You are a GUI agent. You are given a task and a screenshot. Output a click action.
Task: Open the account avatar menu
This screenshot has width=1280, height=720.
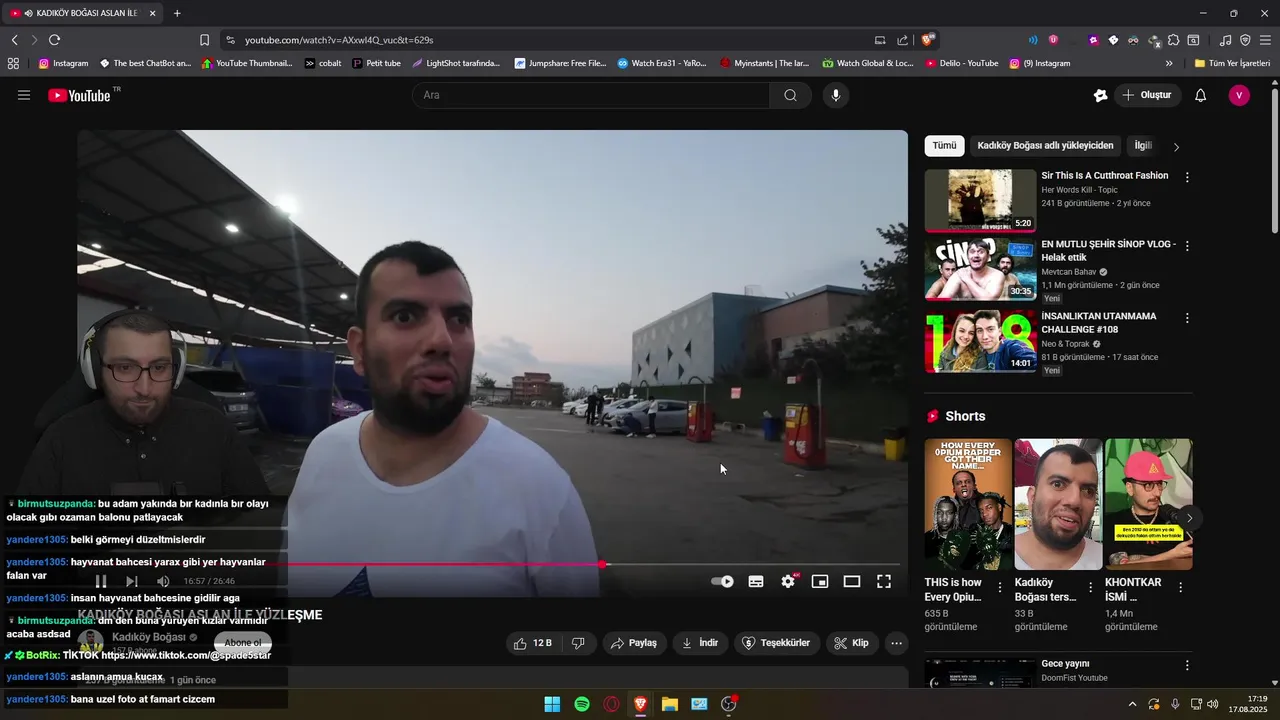pos(1239,95)
